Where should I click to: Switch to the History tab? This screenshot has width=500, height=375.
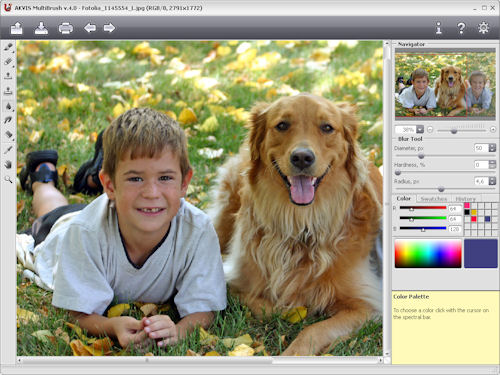465,199
